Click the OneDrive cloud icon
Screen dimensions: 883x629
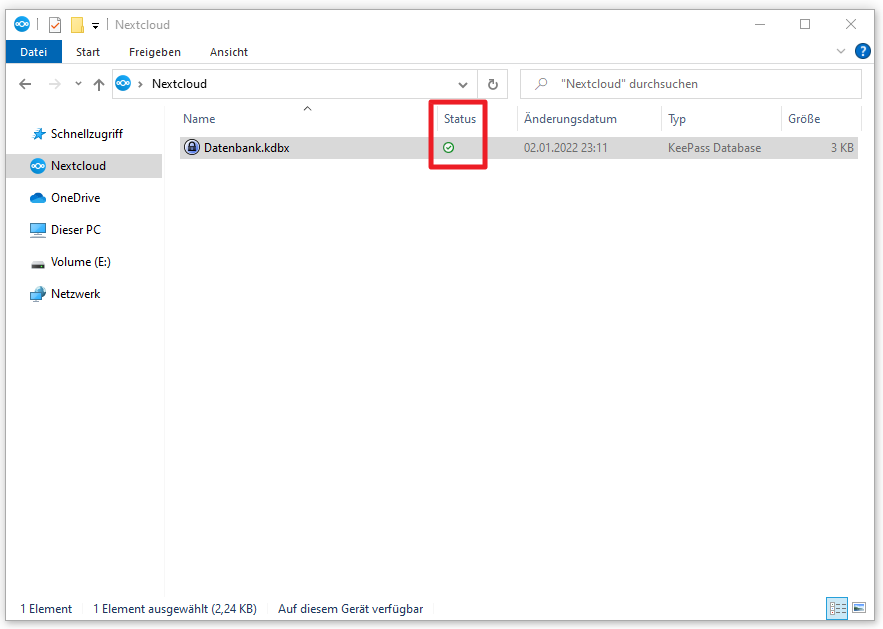(38, 198)
